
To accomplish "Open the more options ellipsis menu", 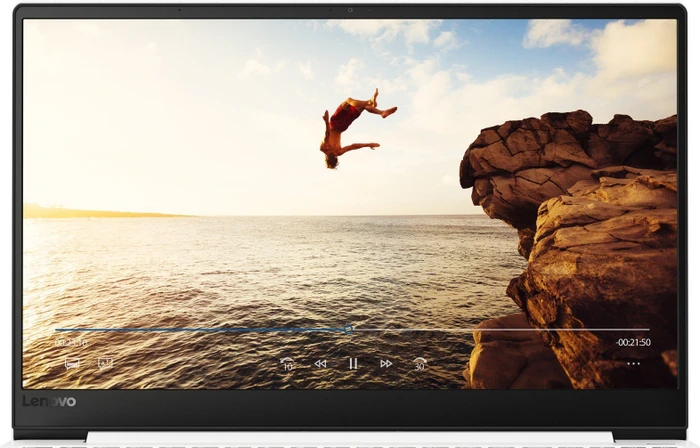I will point(633,364).
